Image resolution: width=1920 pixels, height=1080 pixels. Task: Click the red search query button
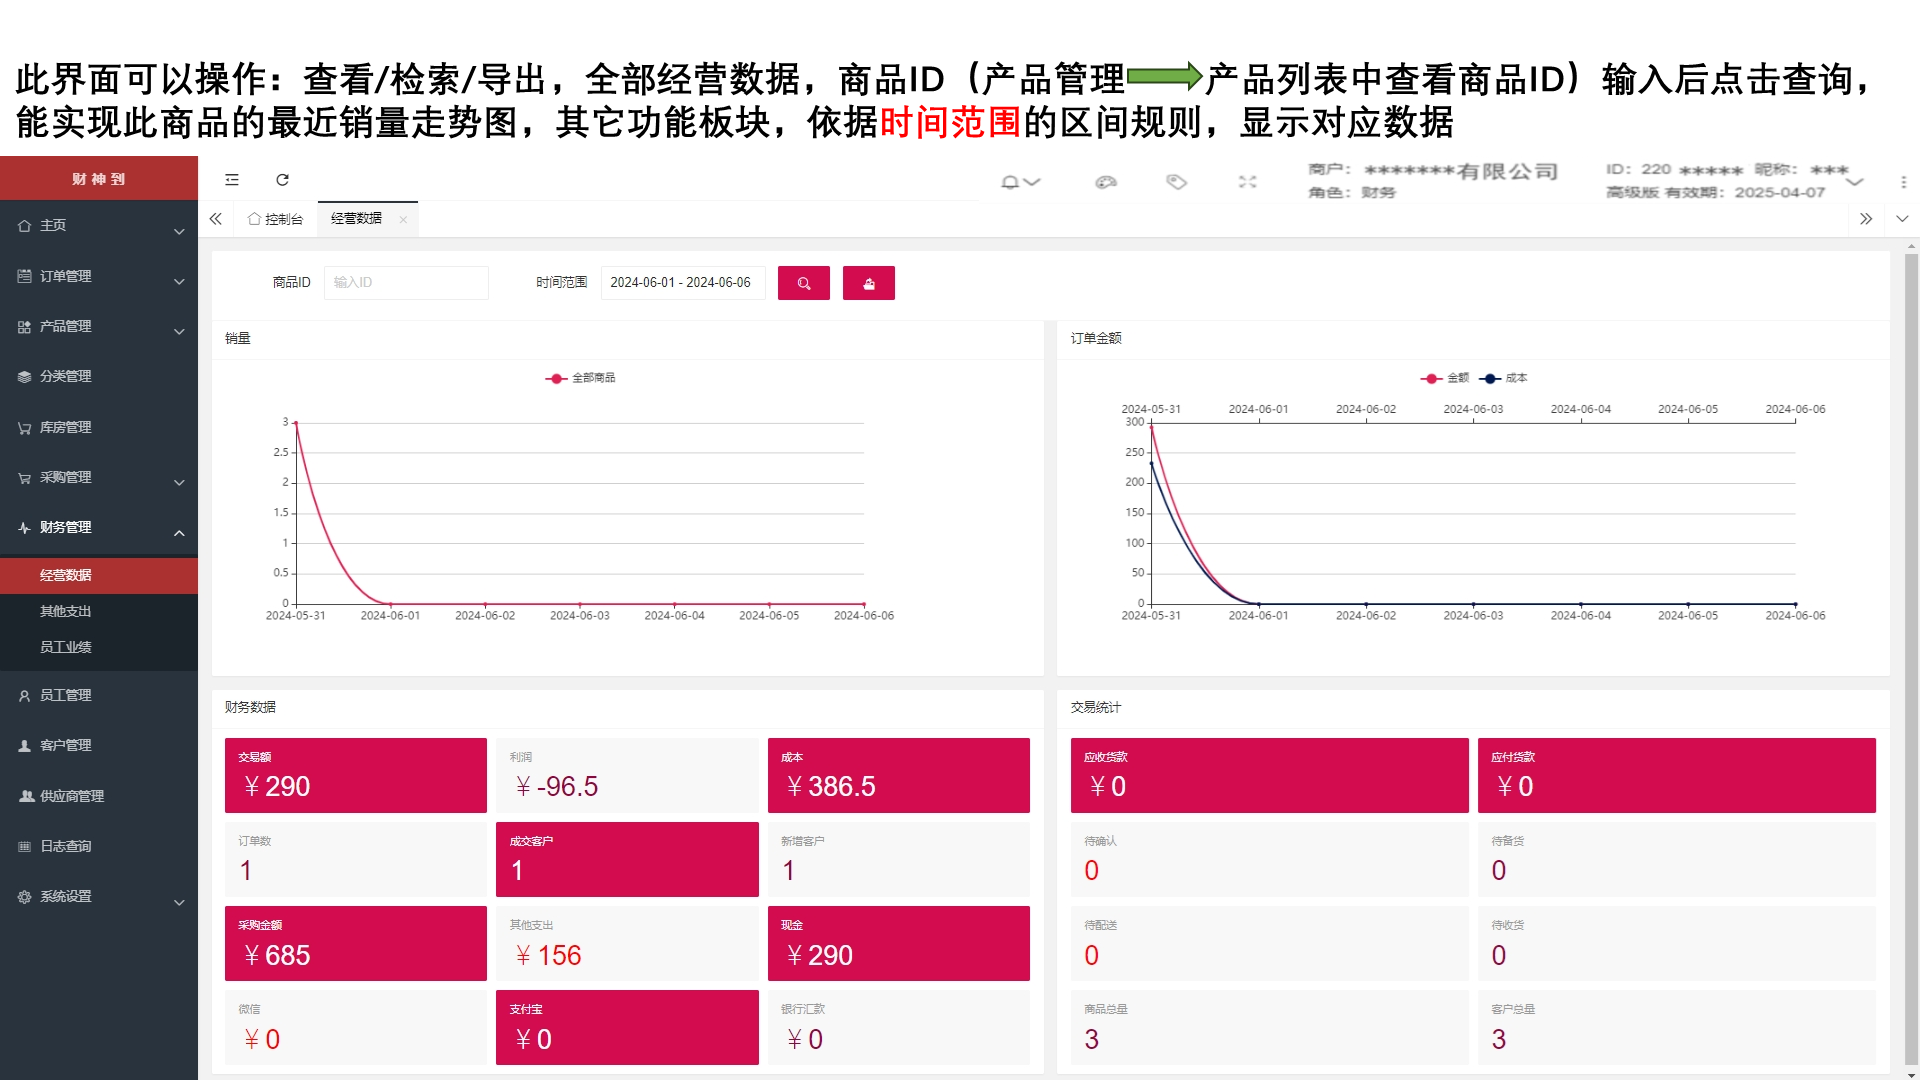pos(803,283)
